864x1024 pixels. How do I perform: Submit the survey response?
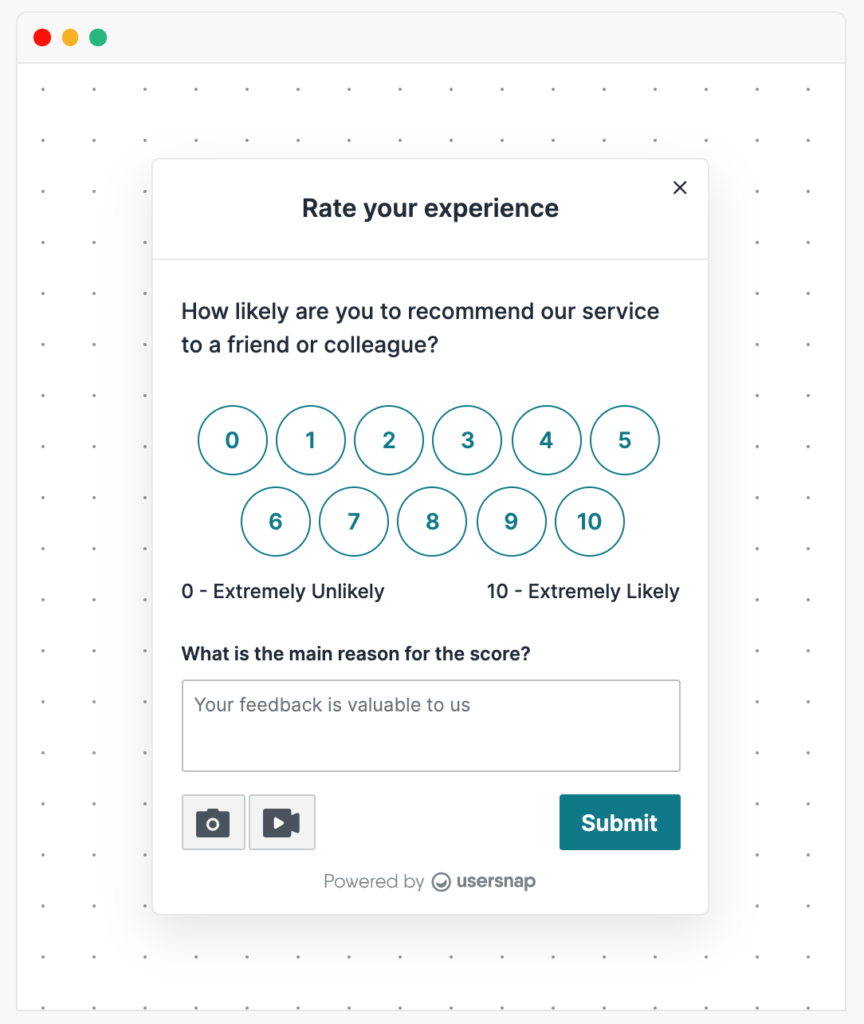619,822
